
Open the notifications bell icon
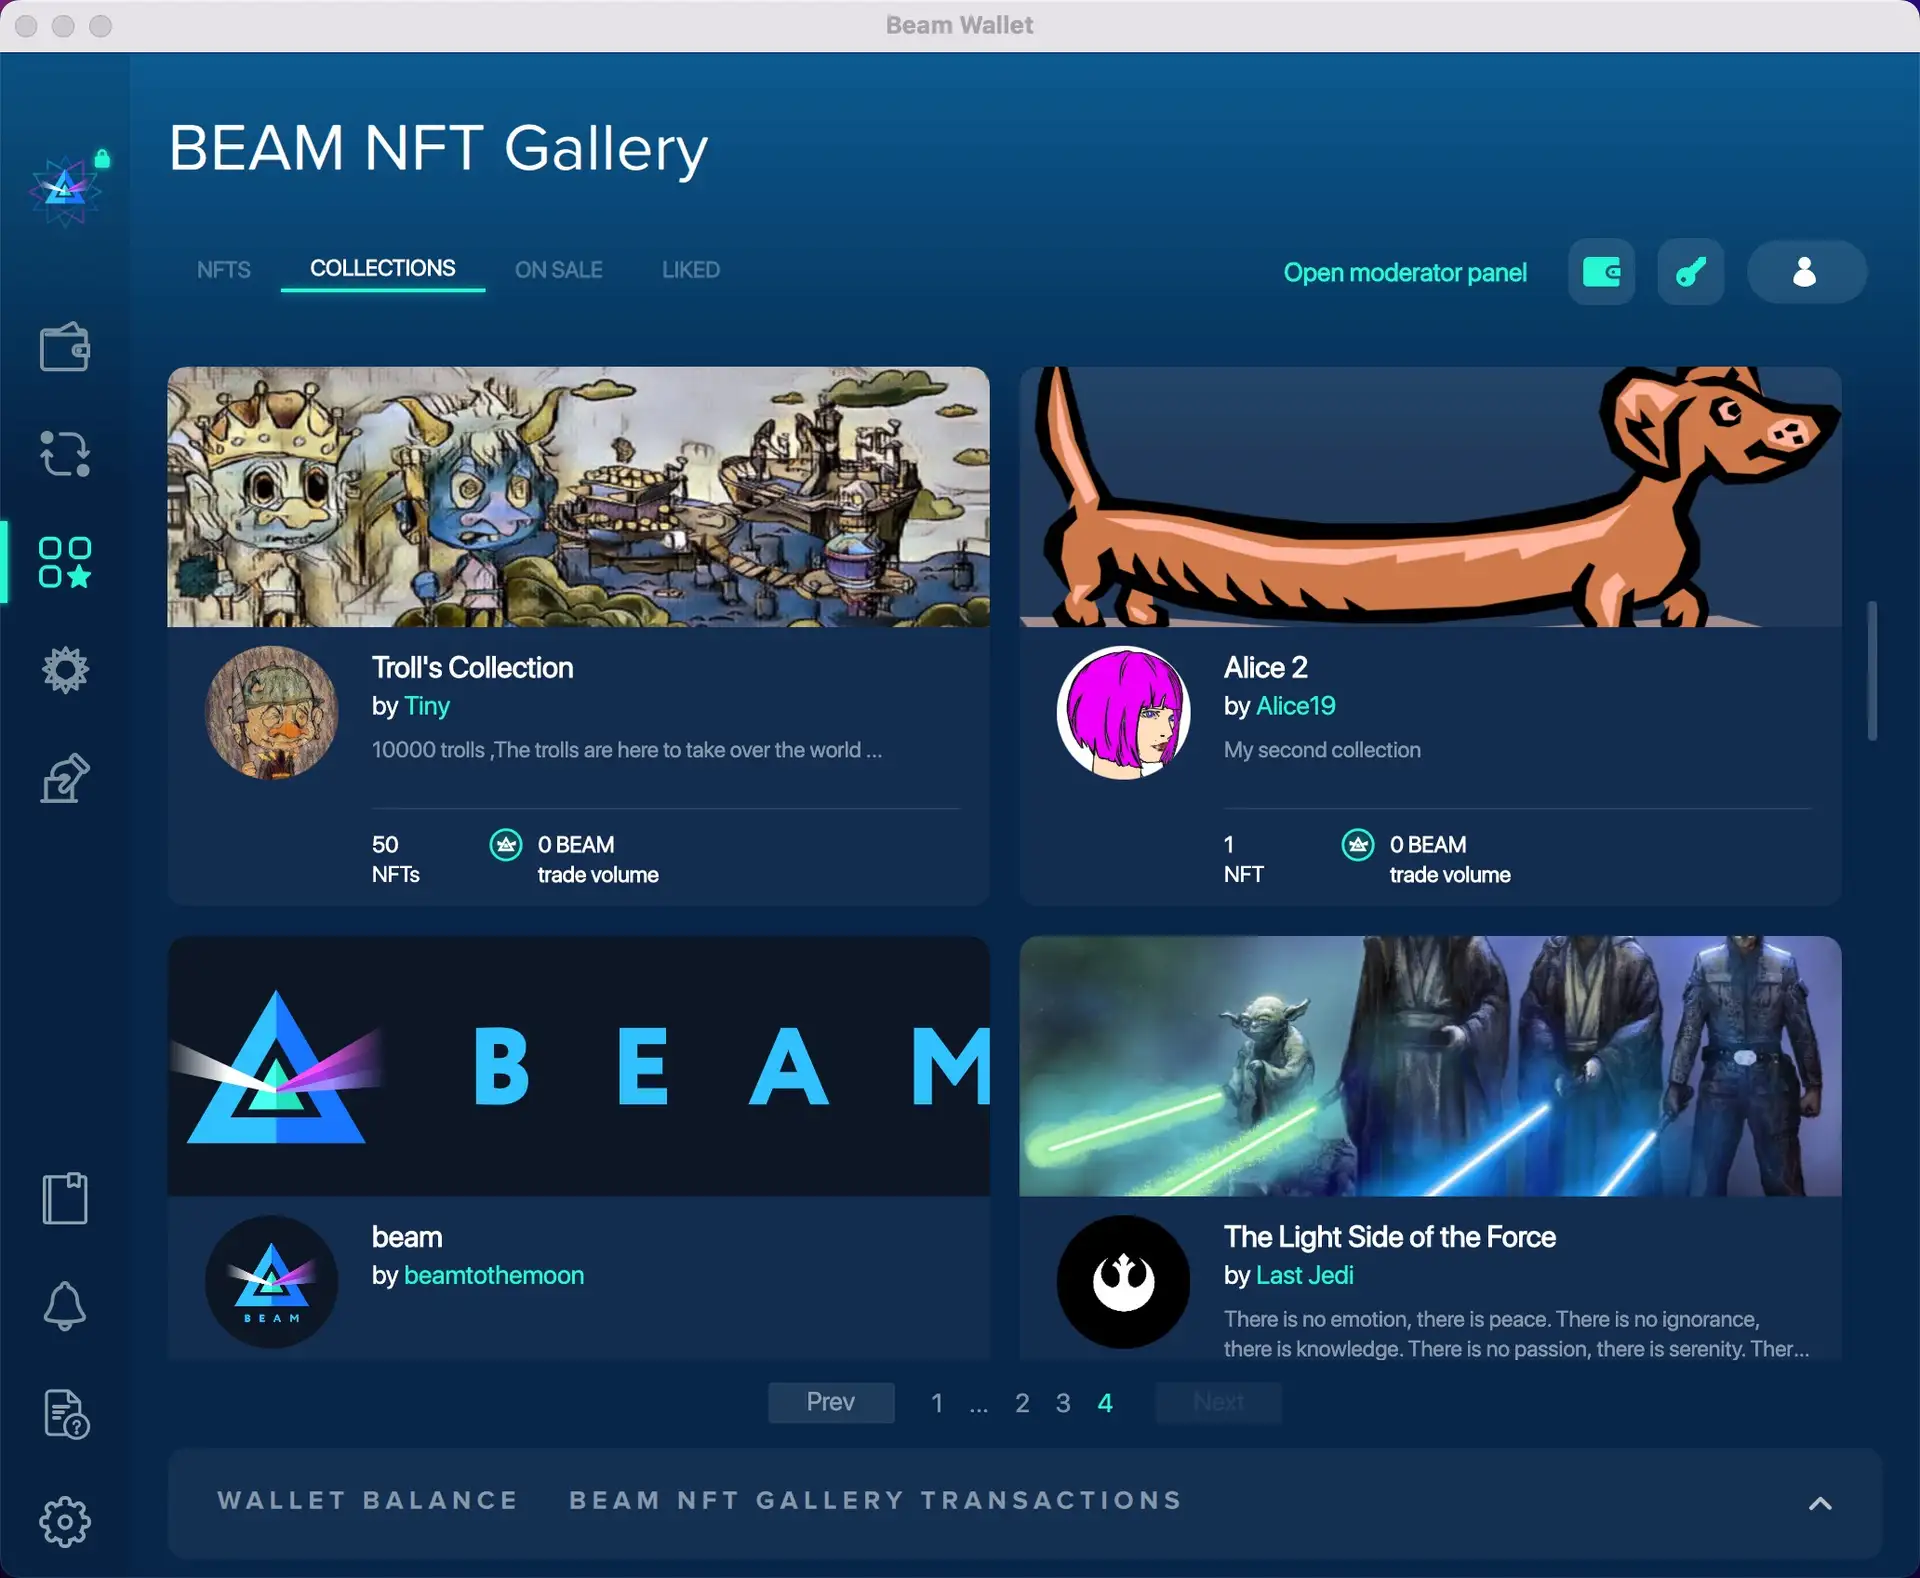64,1306
